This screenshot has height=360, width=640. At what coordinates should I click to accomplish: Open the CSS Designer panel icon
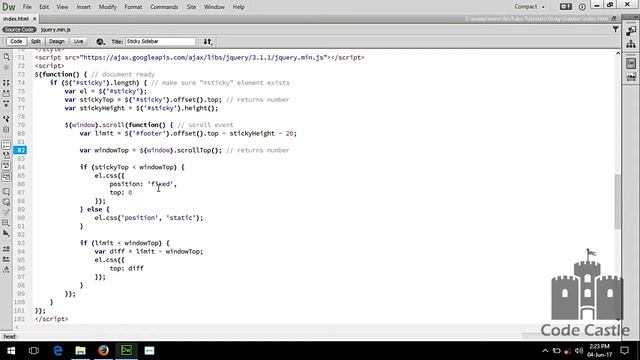tap(631, 63)
